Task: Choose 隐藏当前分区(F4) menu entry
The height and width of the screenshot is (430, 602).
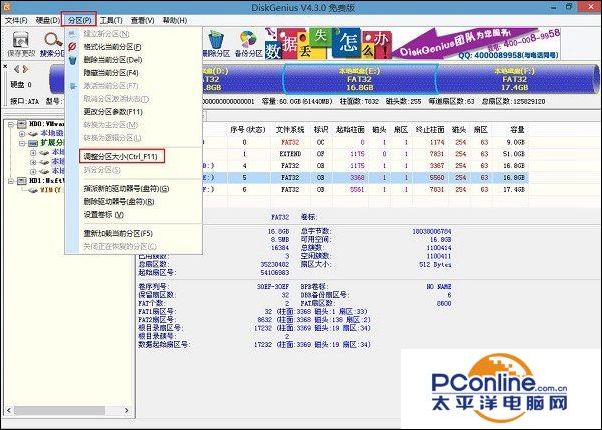Action: pos(111,73)
